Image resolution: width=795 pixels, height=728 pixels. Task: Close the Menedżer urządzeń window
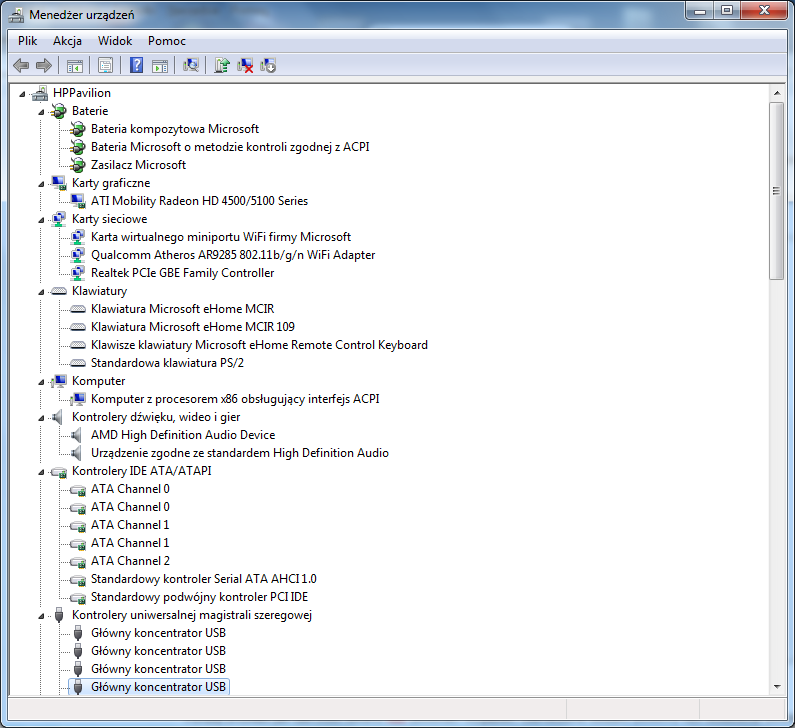tap(764, 10)
